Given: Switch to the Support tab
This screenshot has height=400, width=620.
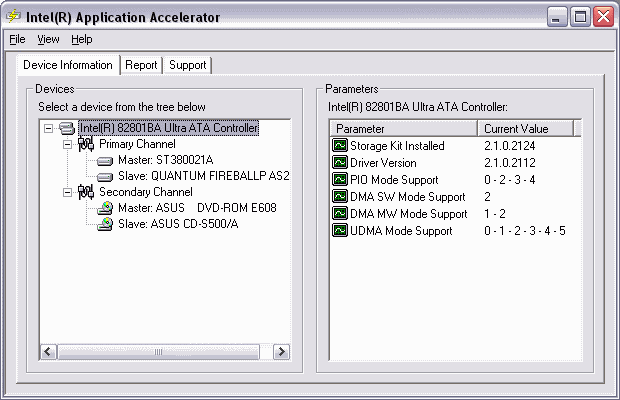Looking at the screenshot, I should [x=188, y=65].
